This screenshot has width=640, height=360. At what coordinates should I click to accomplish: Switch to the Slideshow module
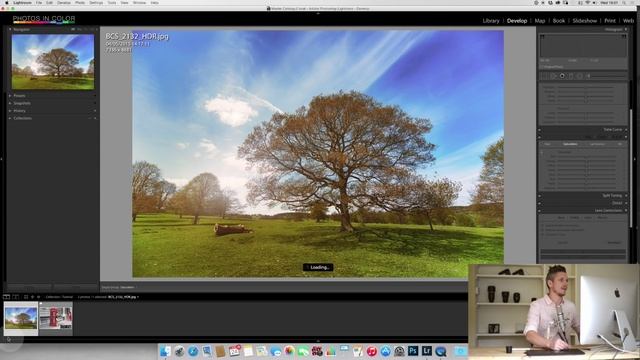(x=584, y=20)
